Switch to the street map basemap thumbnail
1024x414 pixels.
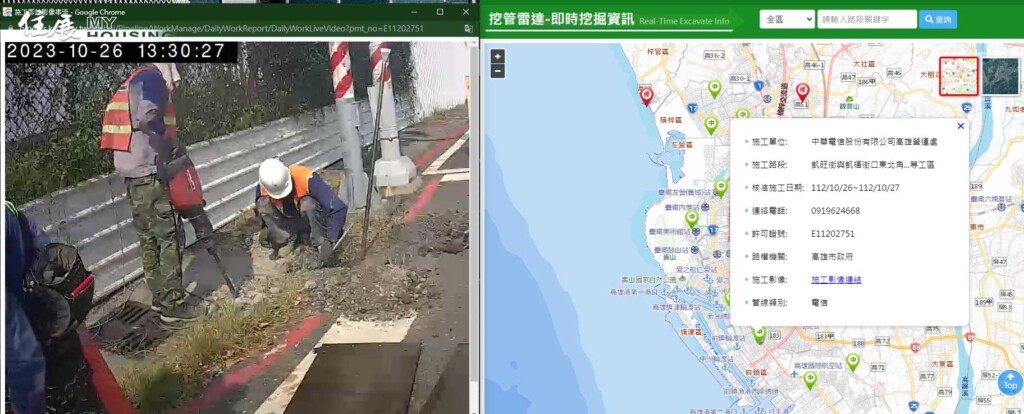958,76
